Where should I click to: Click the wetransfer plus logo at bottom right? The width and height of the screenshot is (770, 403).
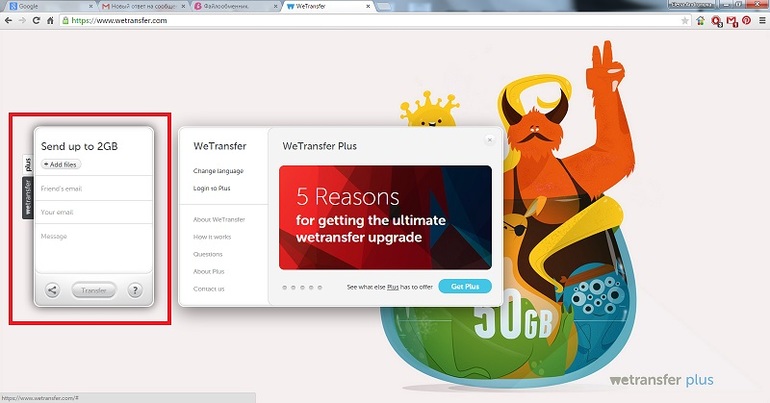(x=661, y=380)
